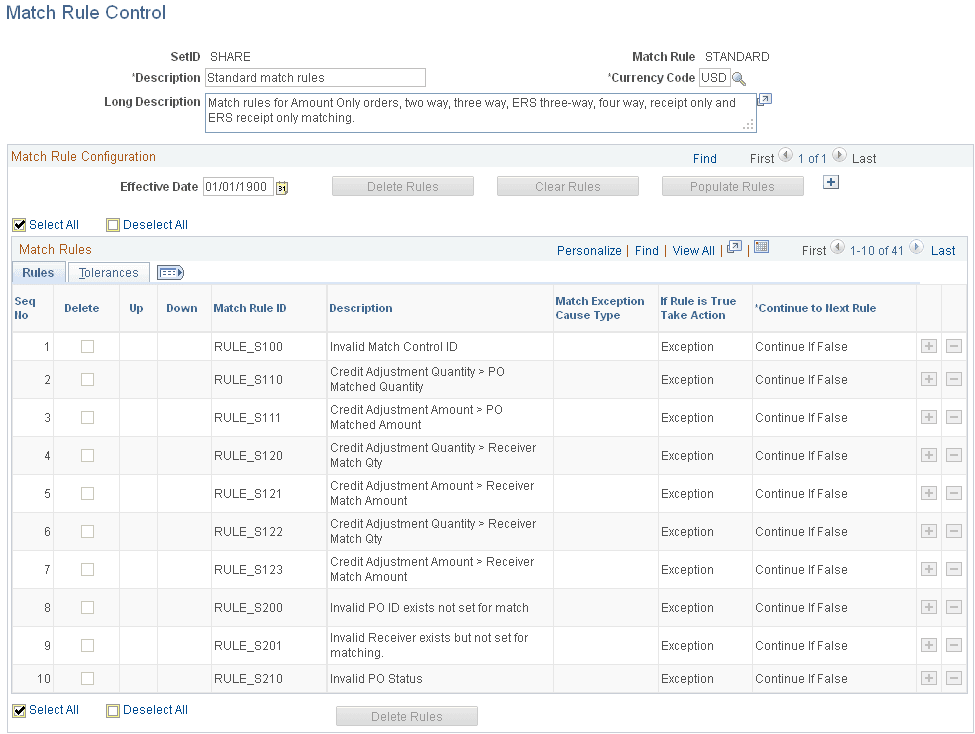The height and width of the screenshot is (734, 975).
Task: Click Find in Match Rule Configuration header
Action: [x=705, y=159]
